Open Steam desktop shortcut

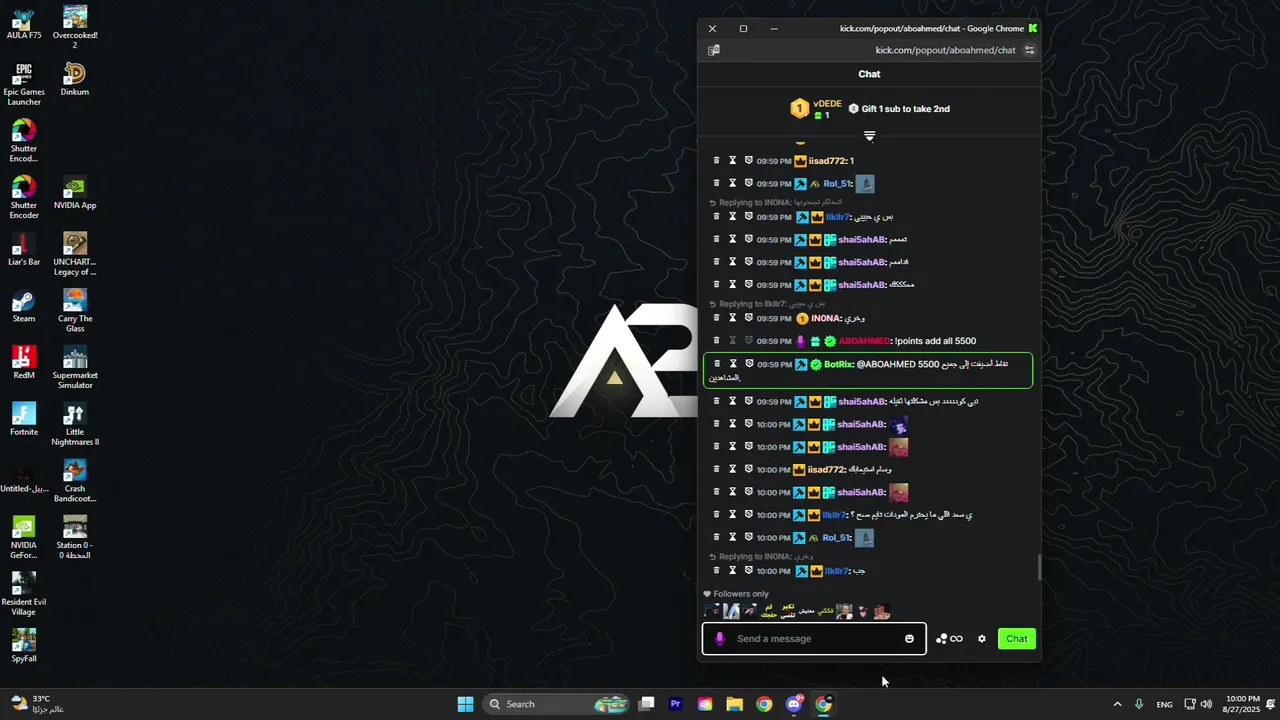24,306
